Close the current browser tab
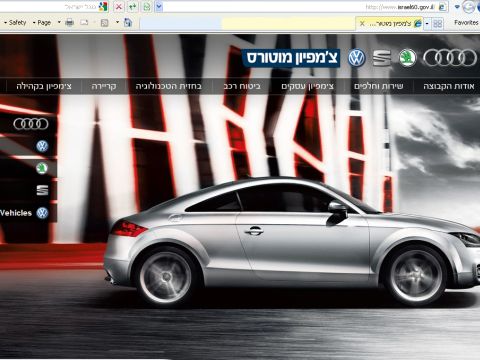Screen dimensions: 480x360 tap(362, 23)
